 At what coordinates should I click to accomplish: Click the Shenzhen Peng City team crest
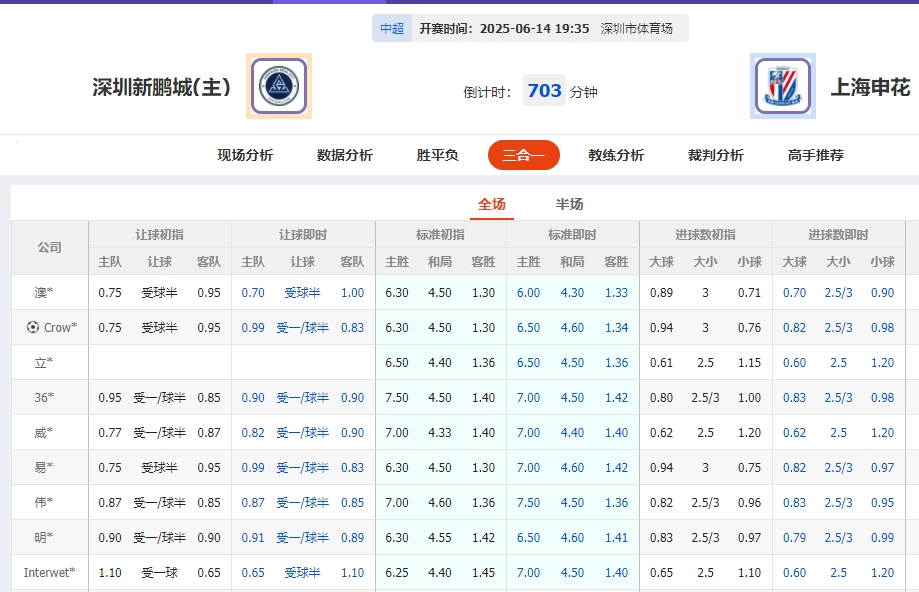277,86
